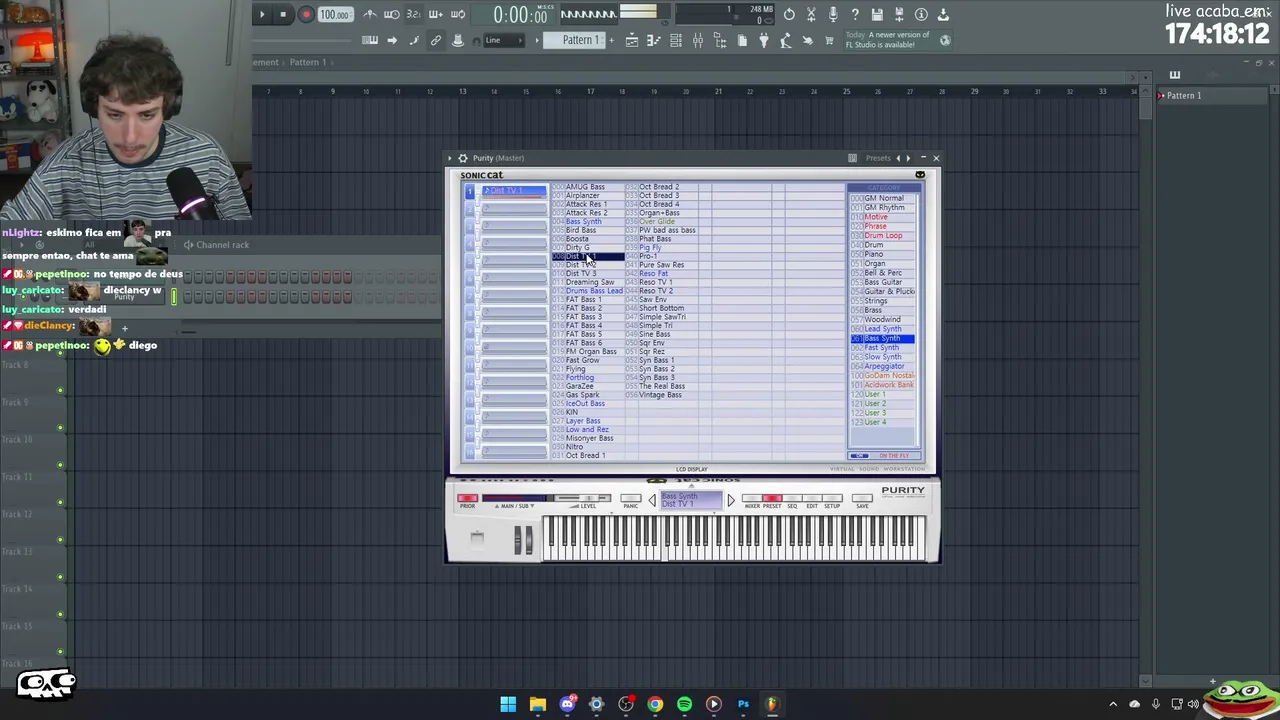Switch to the Piano category

click(874, 254)
